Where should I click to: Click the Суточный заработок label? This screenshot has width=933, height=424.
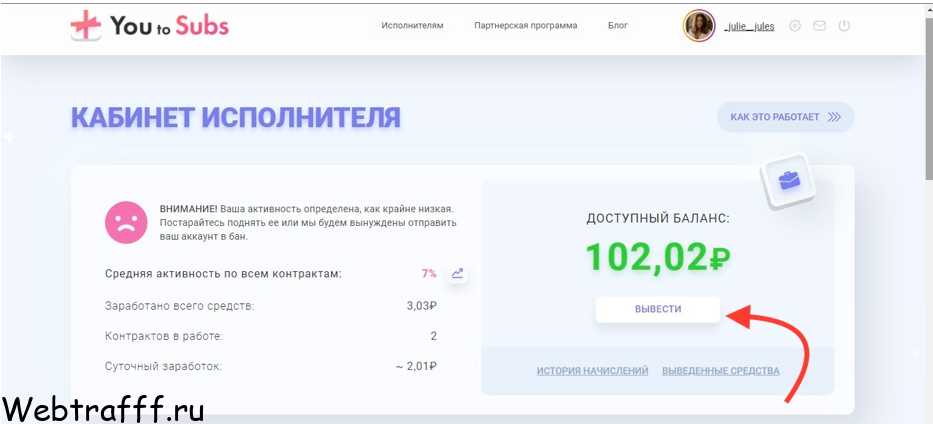point(163,366)
